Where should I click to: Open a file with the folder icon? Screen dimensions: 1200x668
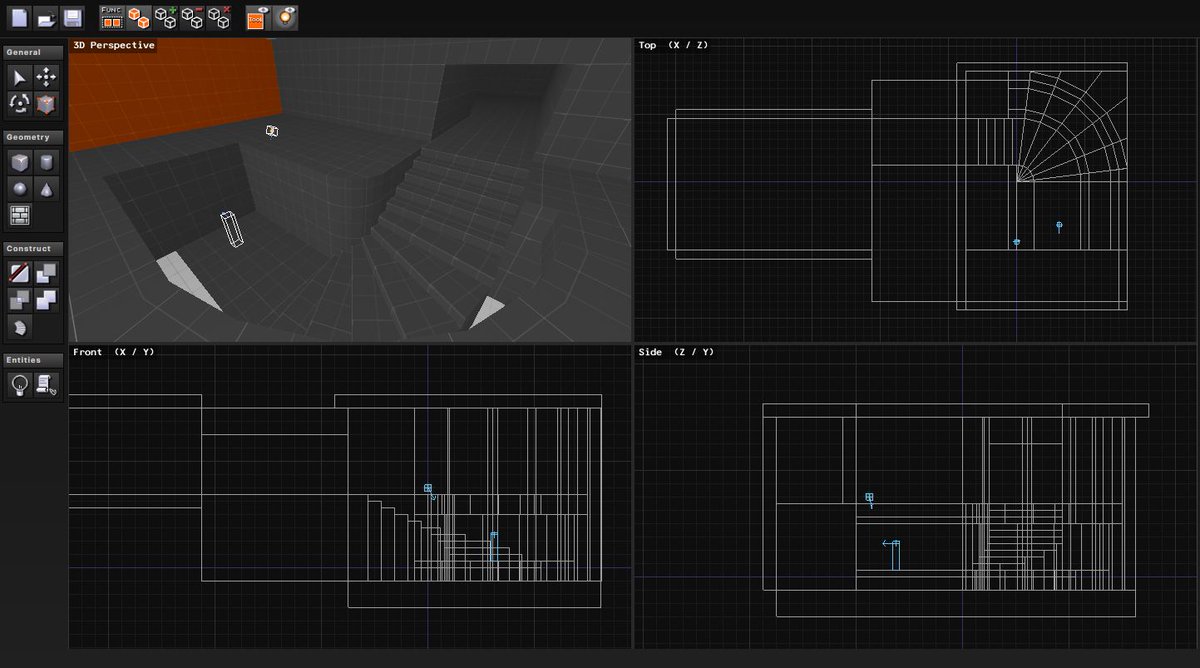[x=46, y=17]
